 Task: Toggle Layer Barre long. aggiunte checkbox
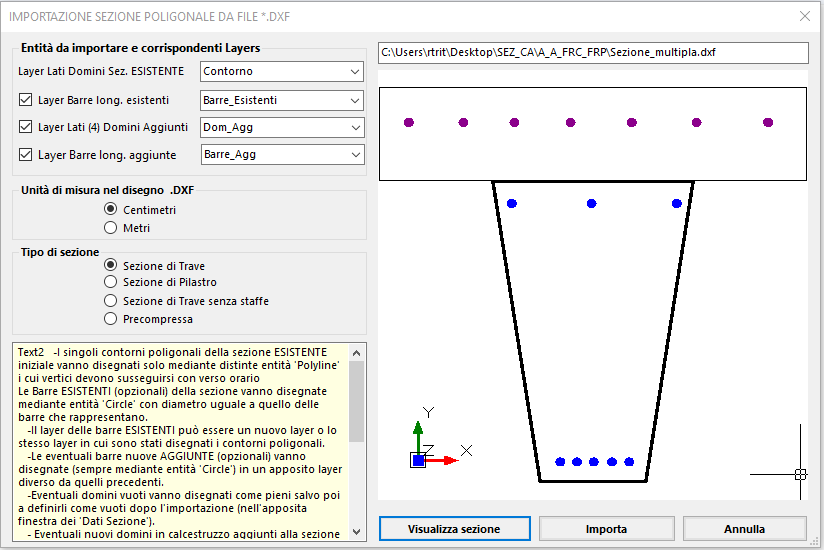(x=25, y=154)
